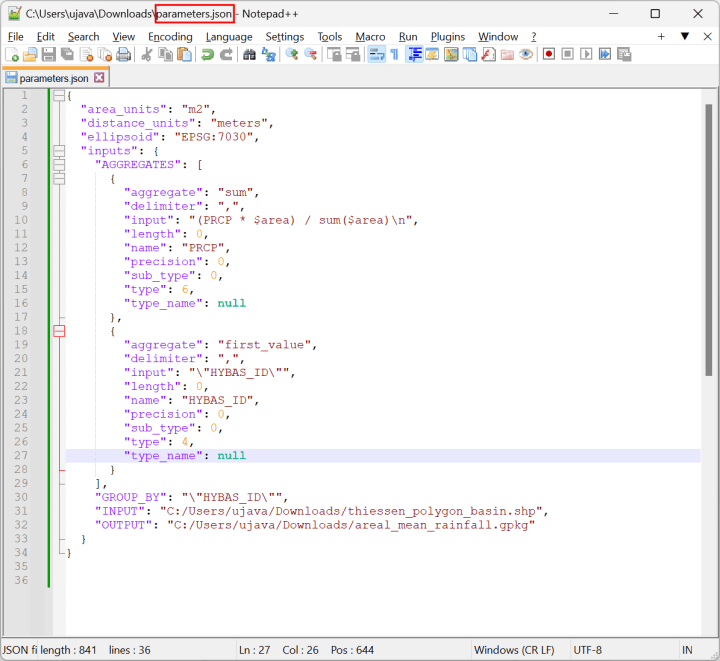
Task: Open Find with the binoculars icon
Action: (250, 54)
